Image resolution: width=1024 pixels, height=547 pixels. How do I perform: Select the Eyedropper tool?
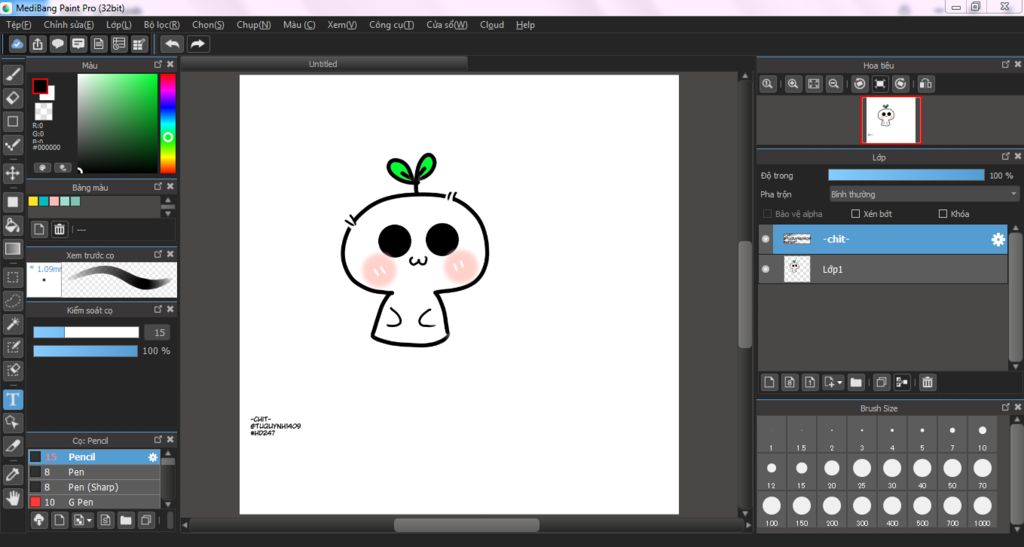[12, 475]
